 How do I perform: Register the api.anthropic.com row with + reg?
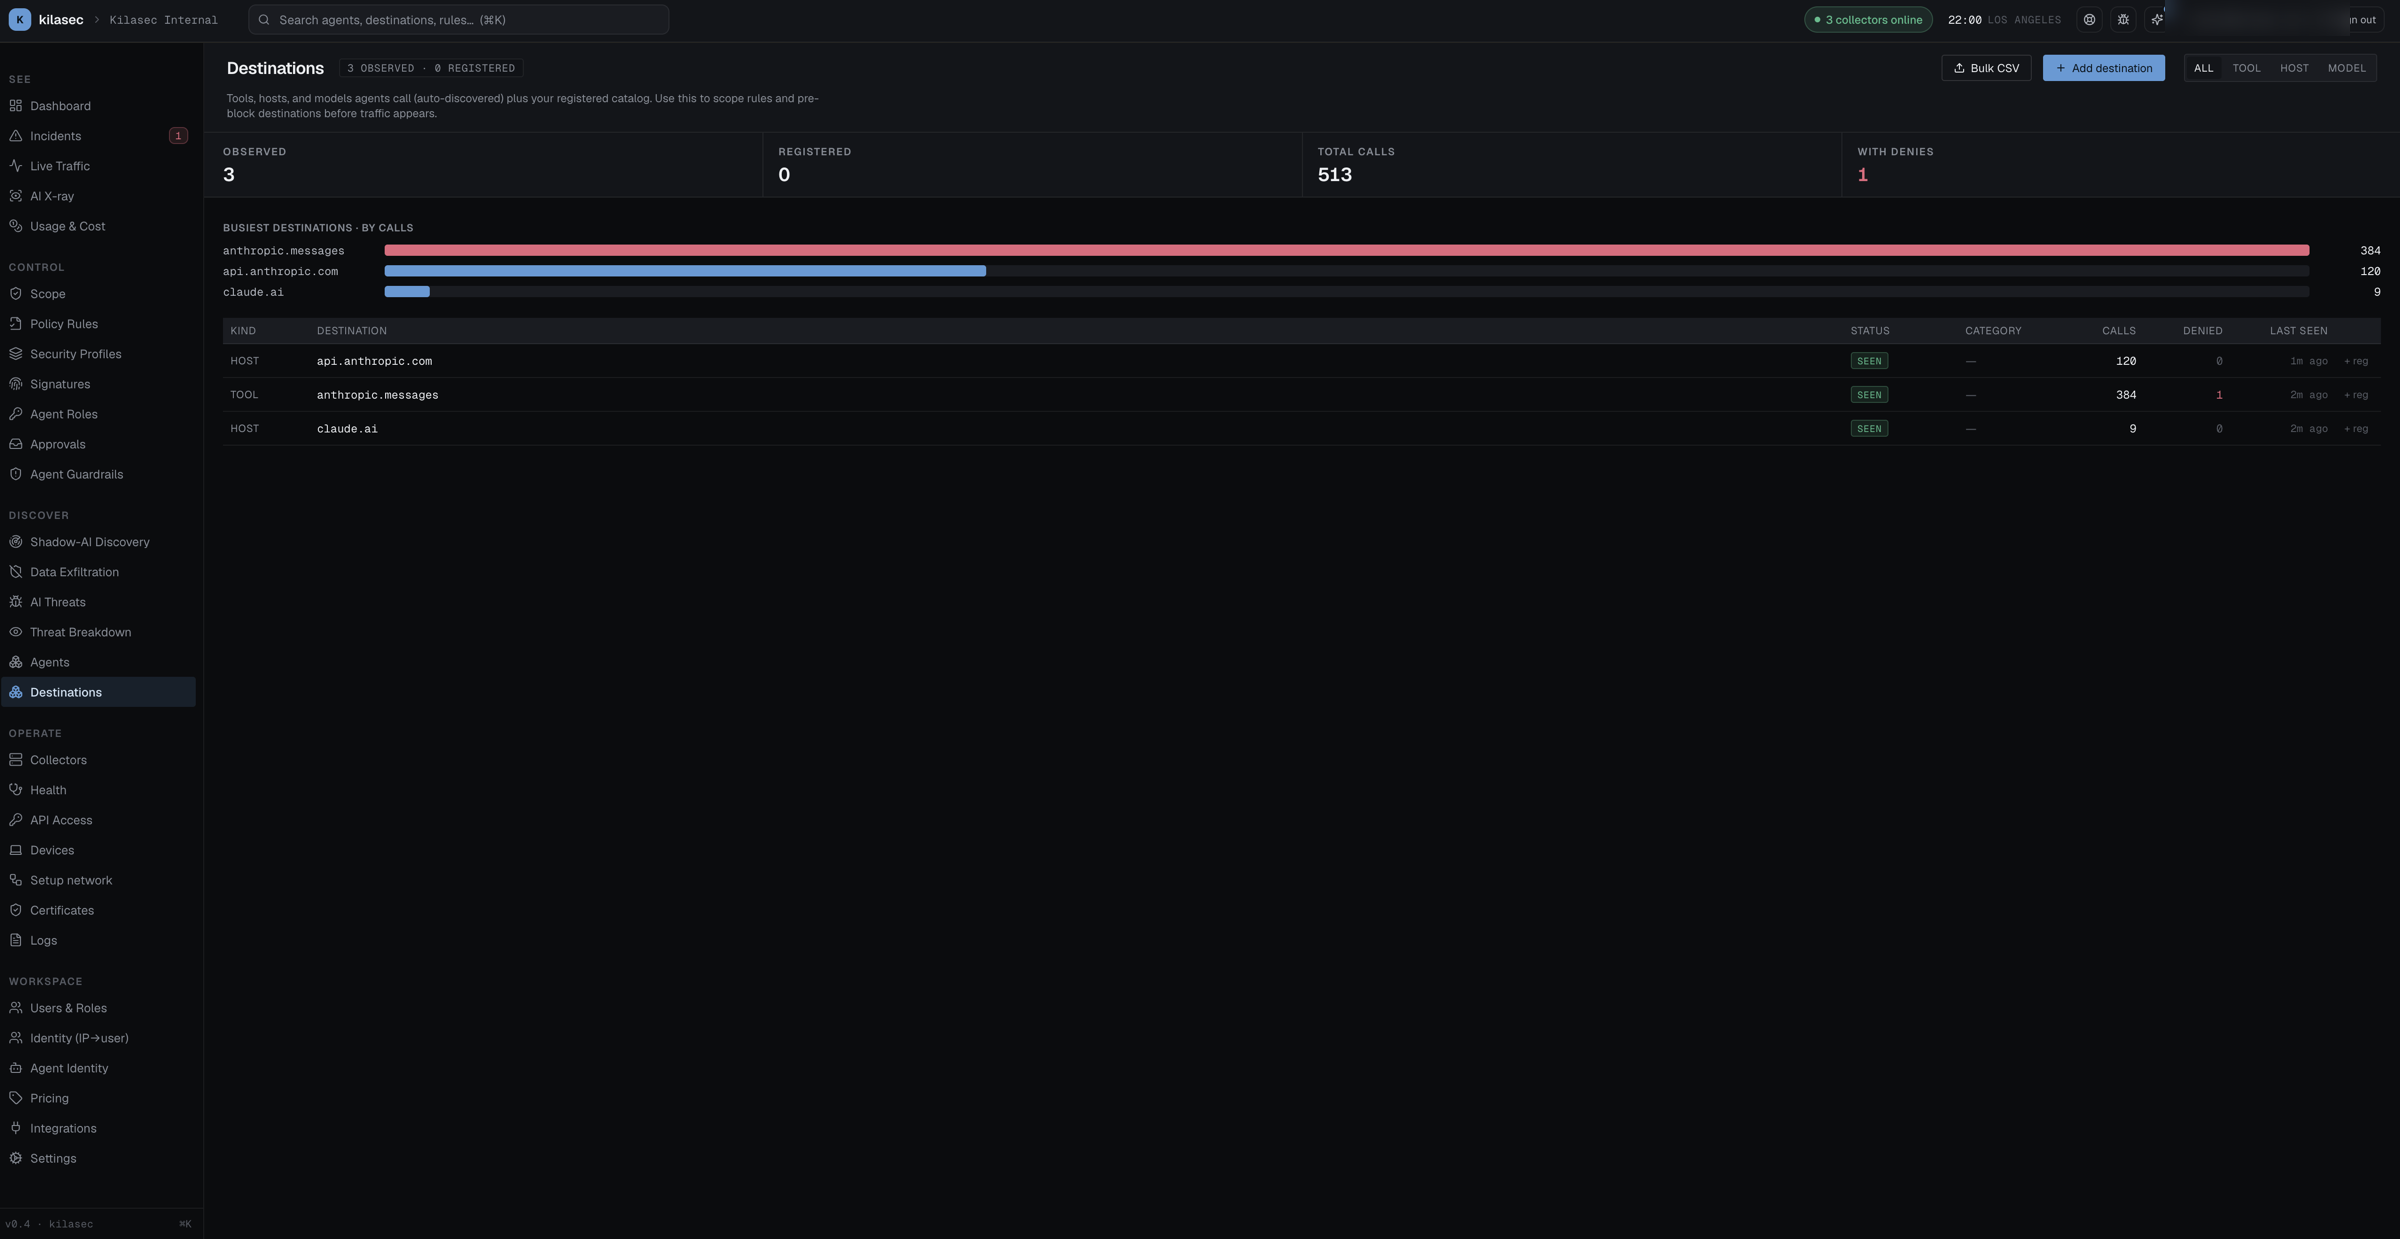2355,361
